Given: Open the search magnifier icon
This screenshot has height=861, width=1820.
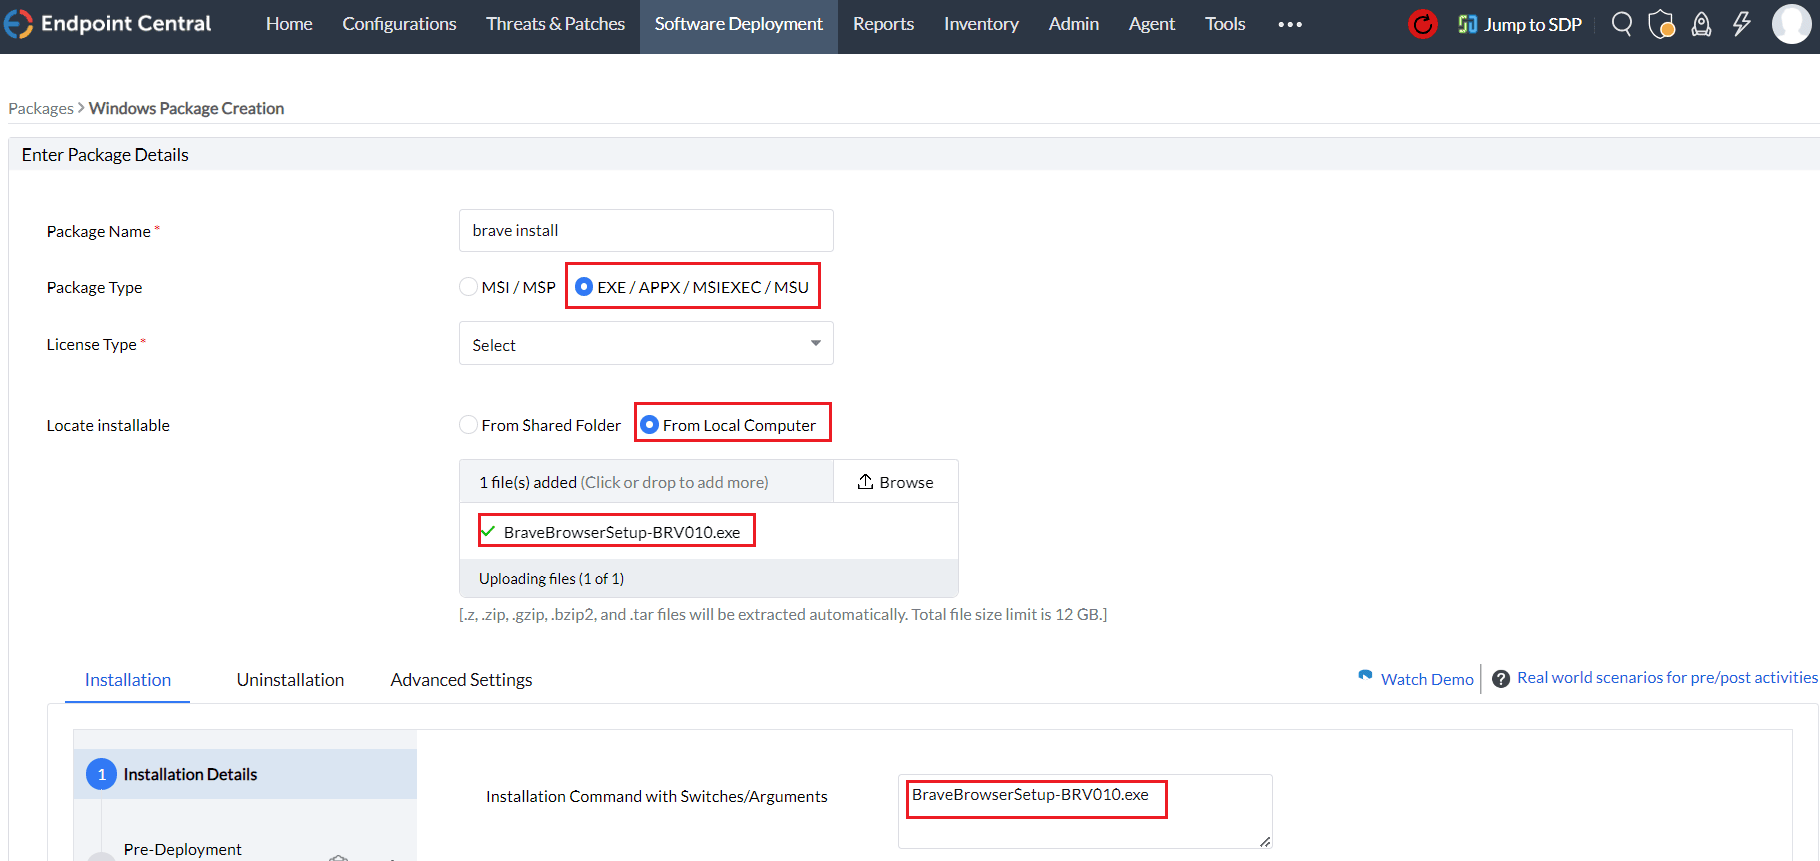Looking at the screenshot, I should click(1622, 24).
